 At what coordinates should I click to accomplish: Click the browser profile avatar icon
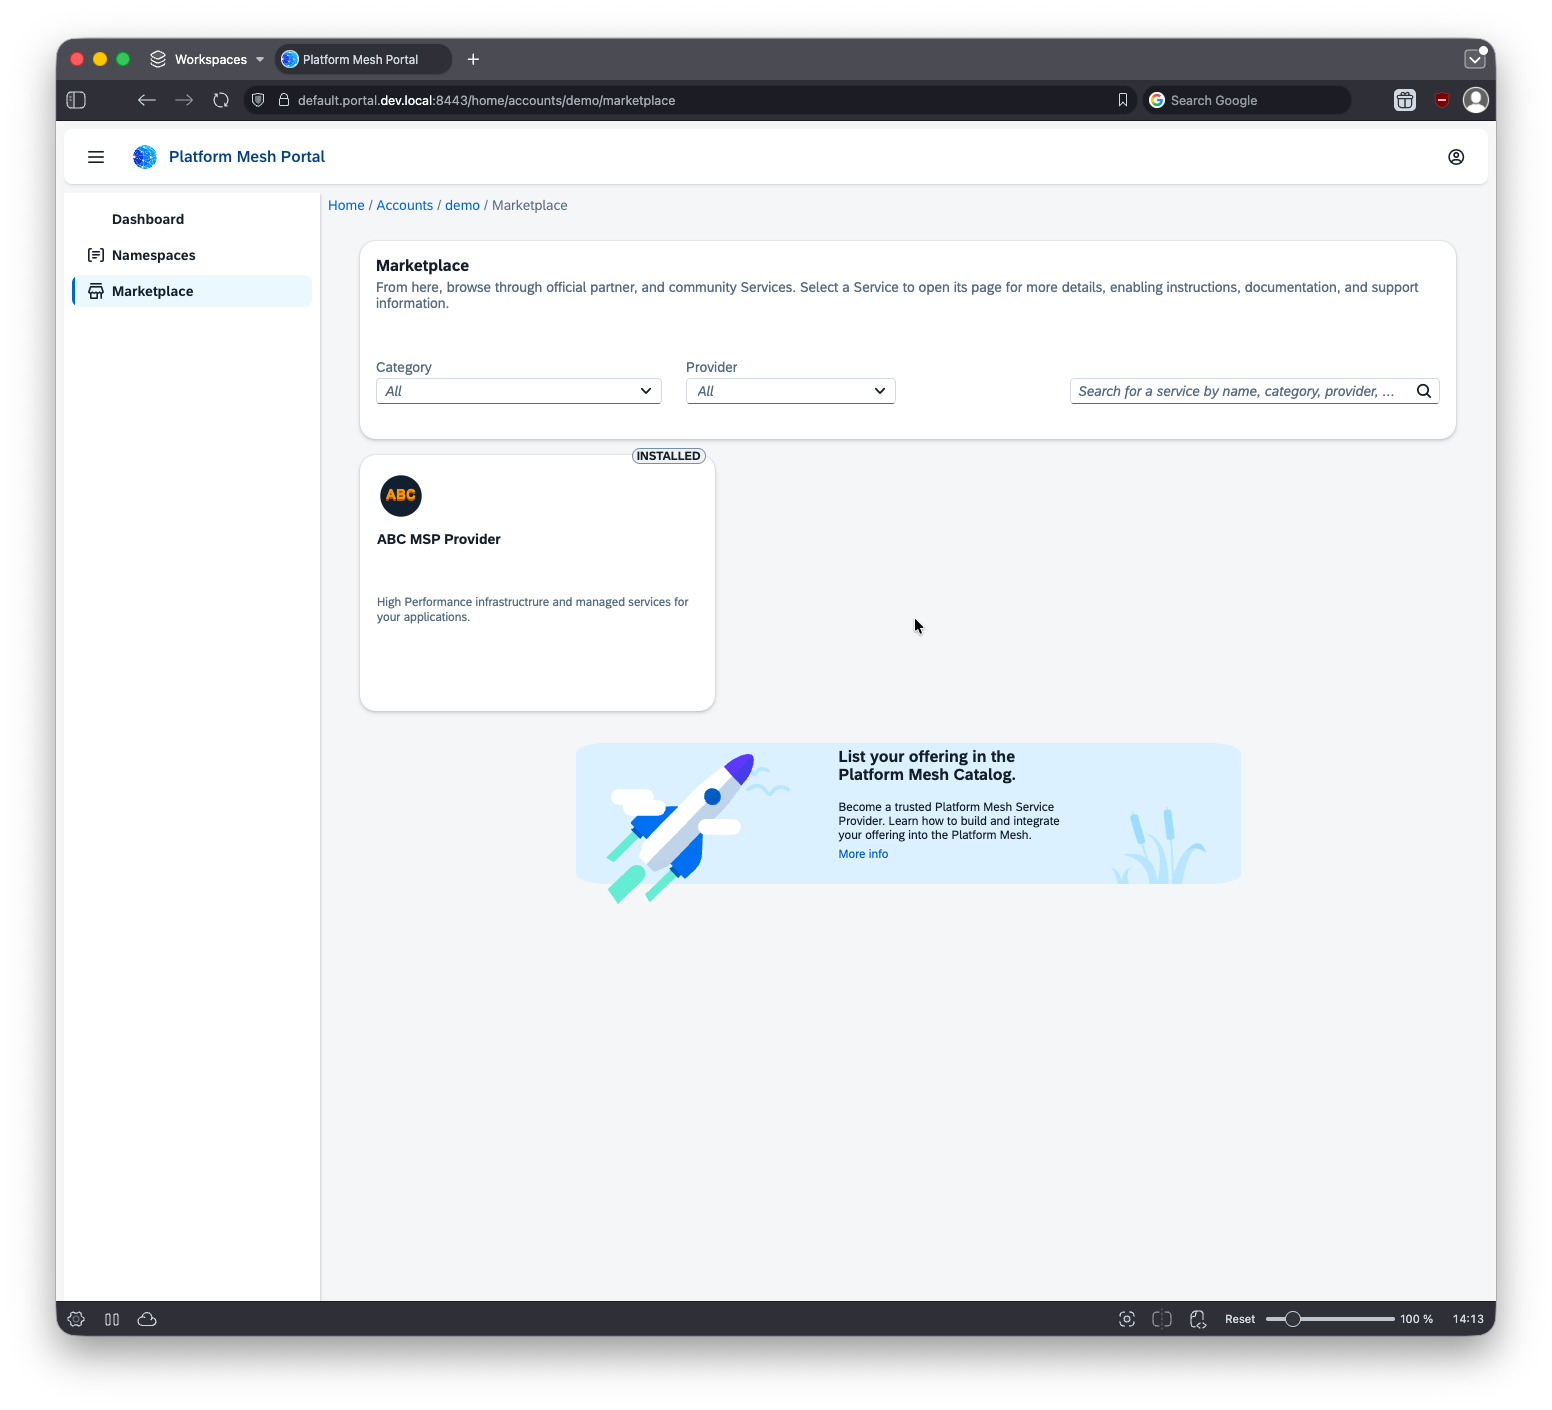pyautogui.click(x=1476, y=100)
